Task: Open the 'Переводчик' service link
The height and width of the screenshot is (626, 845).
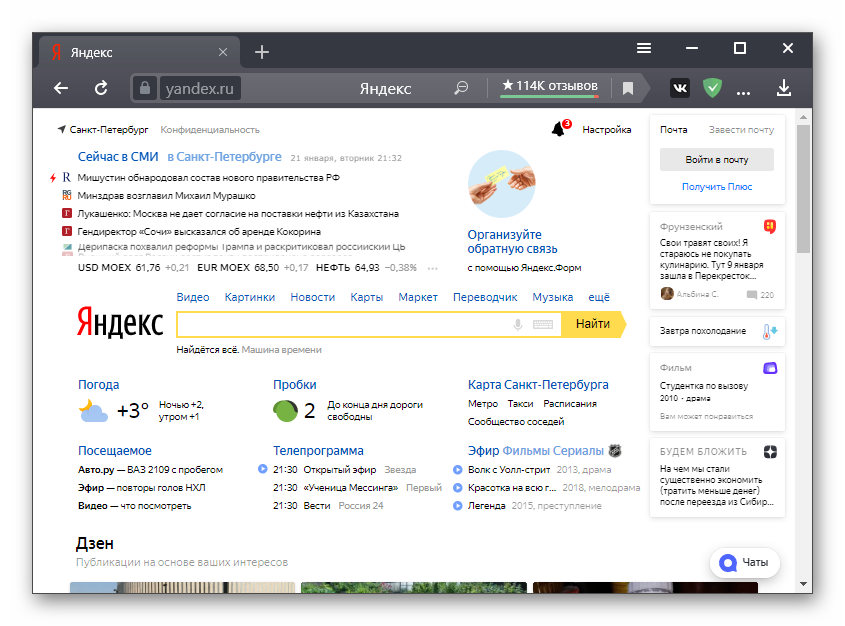Action: 485,297
